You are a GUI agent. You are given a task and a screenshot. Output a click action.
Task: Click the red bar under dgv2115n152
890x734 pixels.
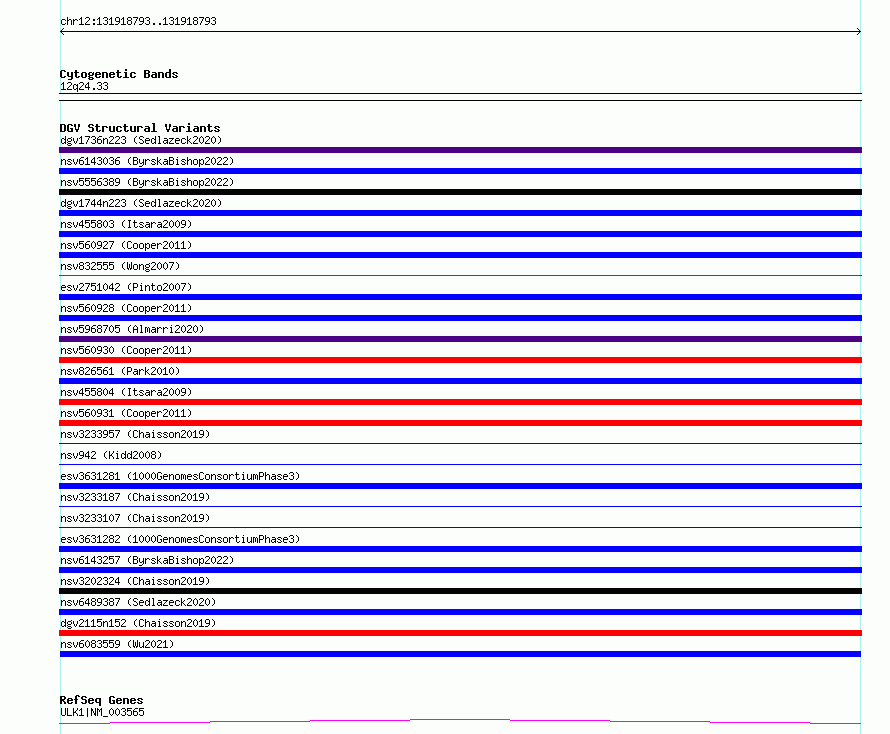pos(460,633)
